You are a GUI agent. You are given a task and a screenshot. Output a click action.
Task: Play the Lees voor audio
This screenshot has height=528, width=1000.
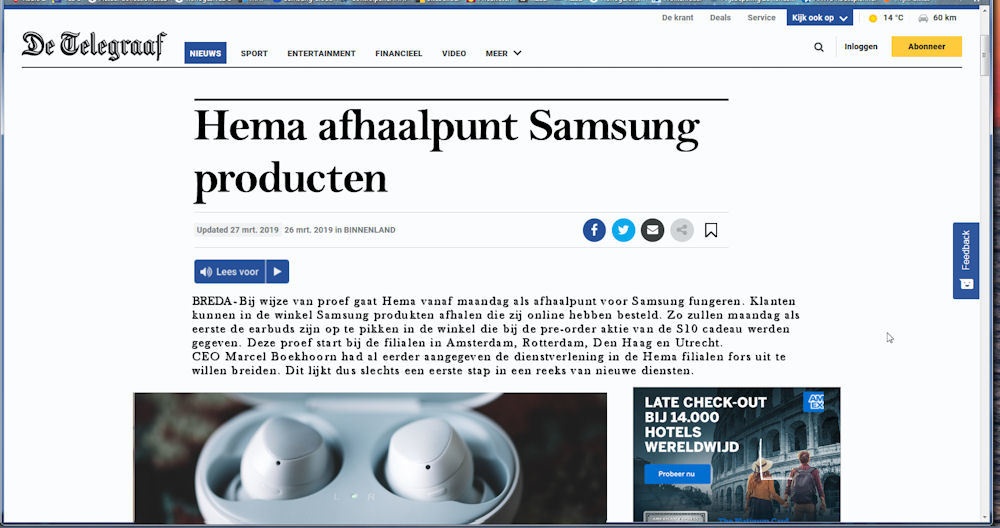point(277,272)
